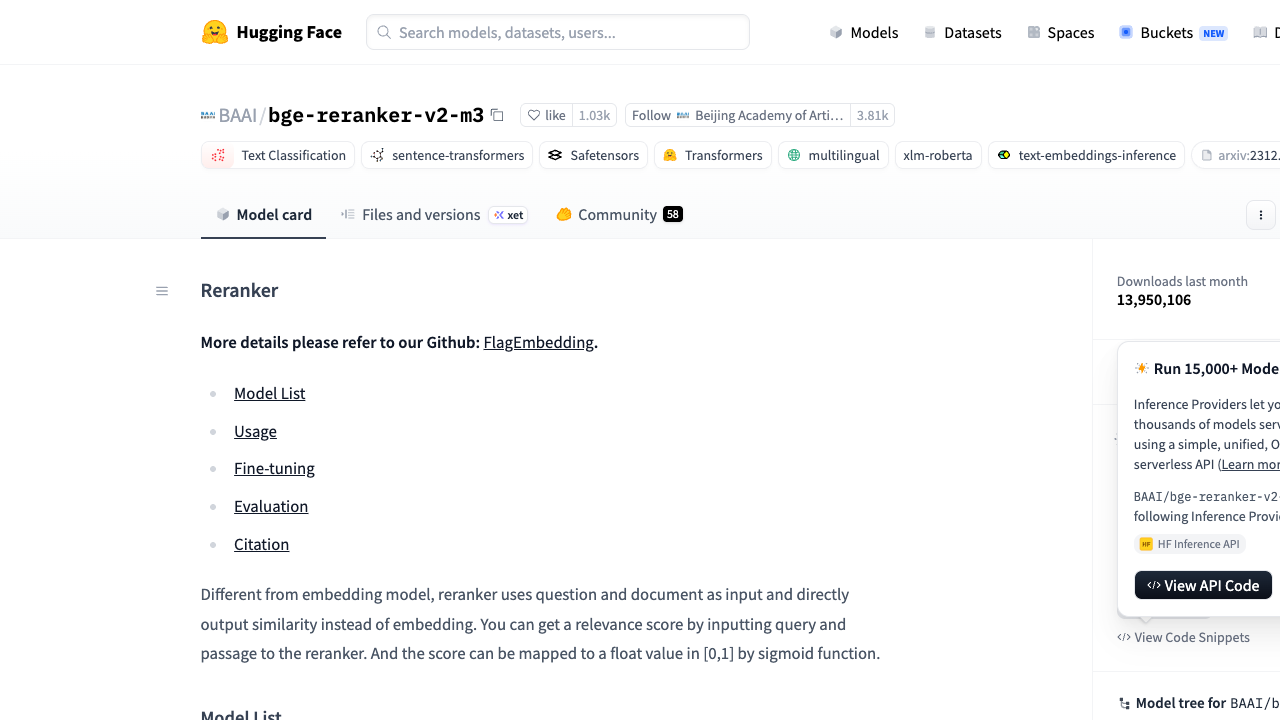Click the text-embeddings-inference tag
This screenshot has width=1280, height=720.
click(1086, 155)
